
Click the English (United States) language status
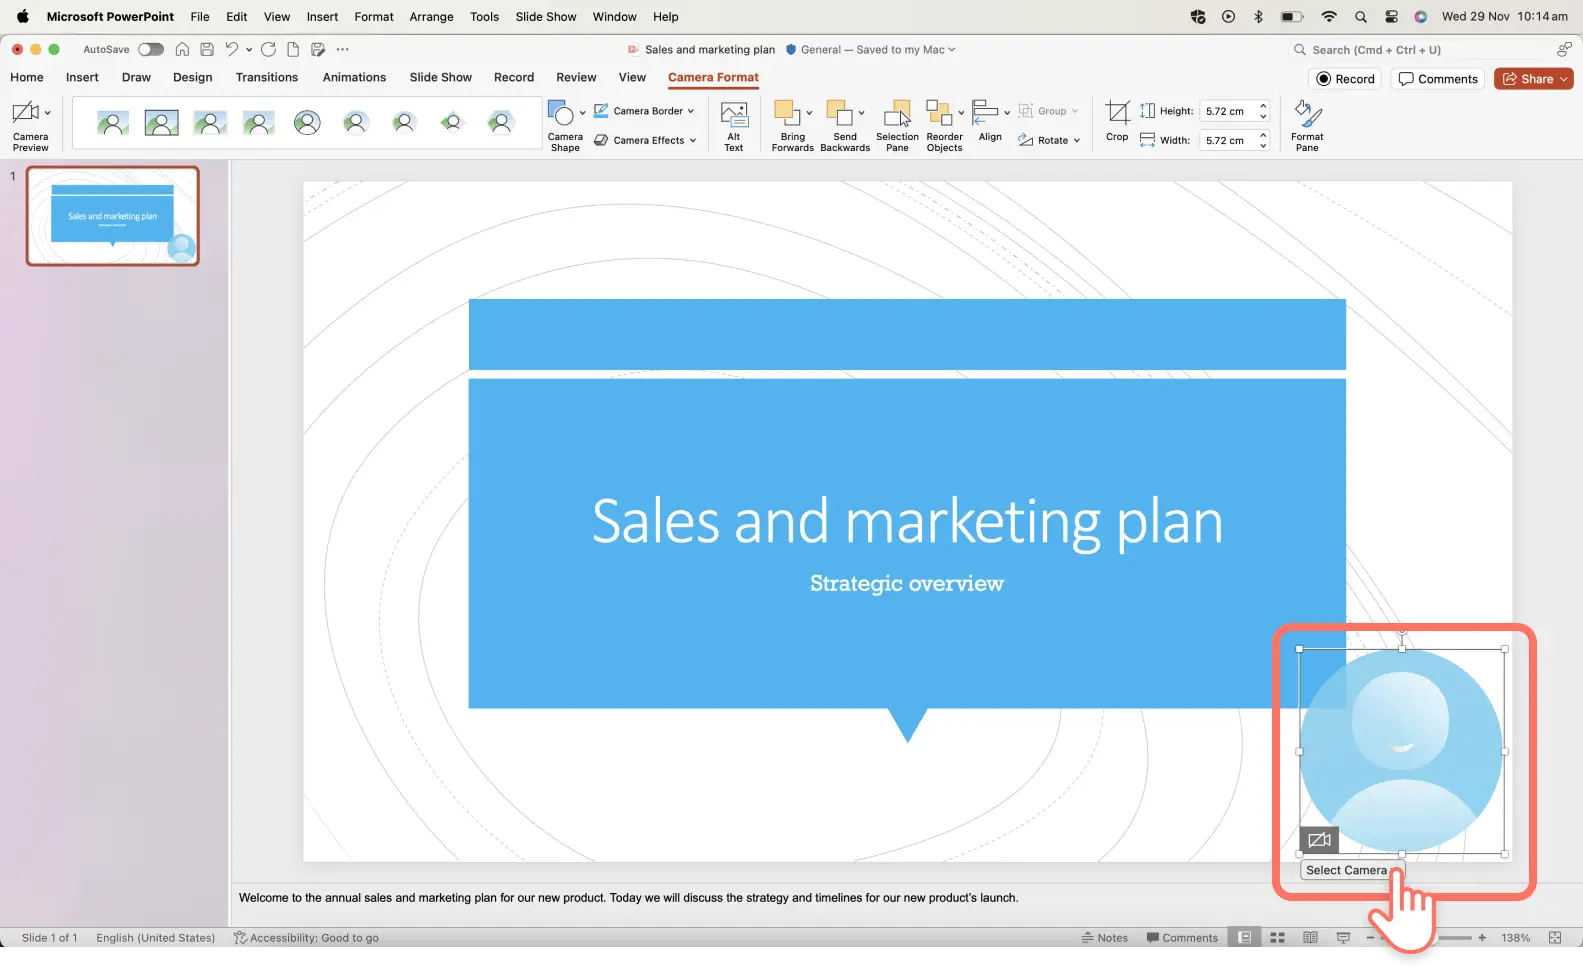pos(155,938)
